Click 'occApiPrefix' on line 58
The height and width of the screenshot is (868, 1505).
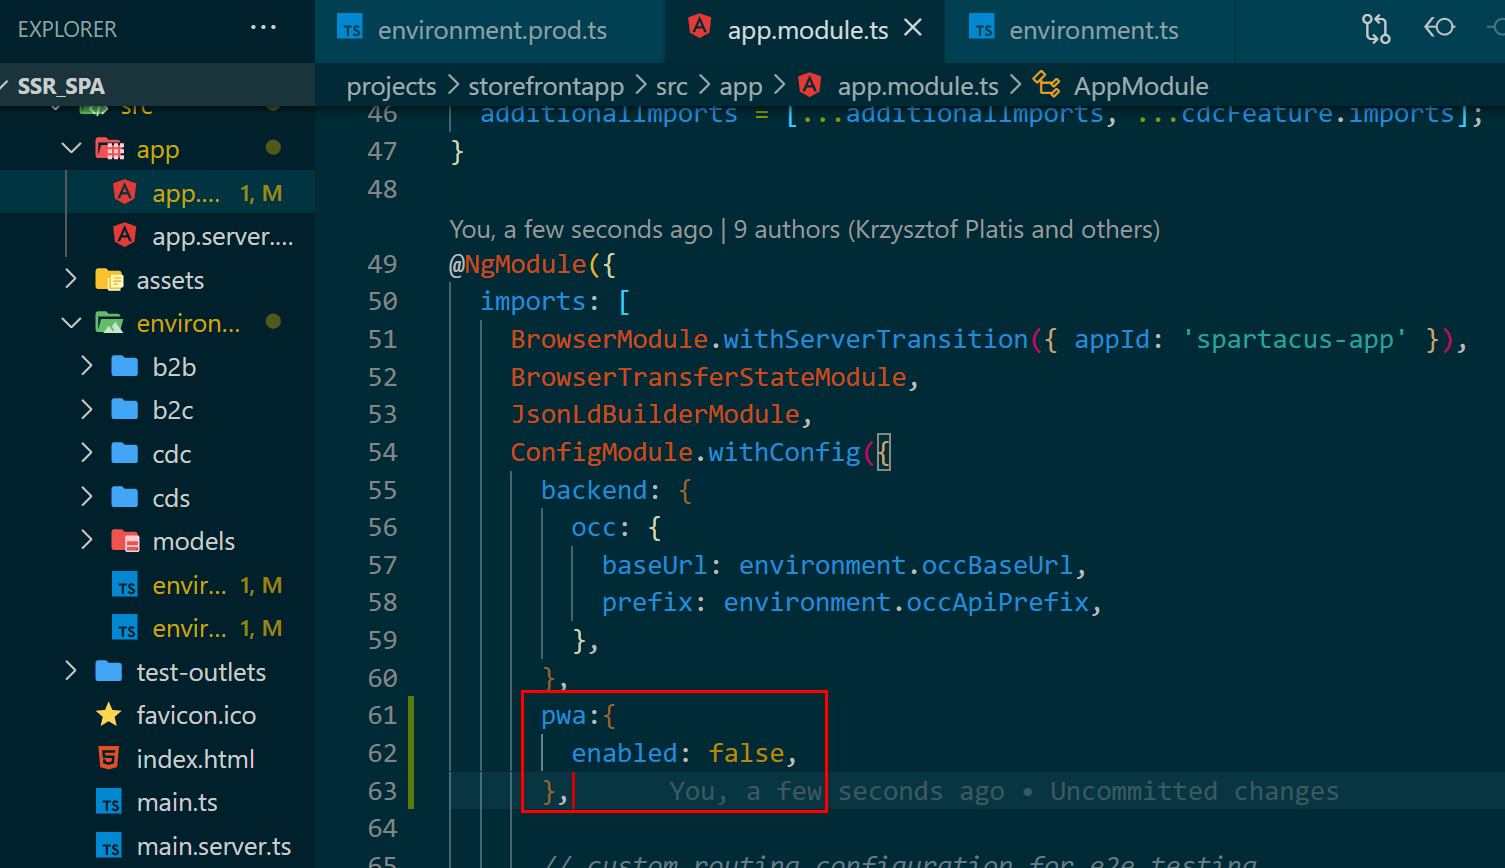point(998,602)
